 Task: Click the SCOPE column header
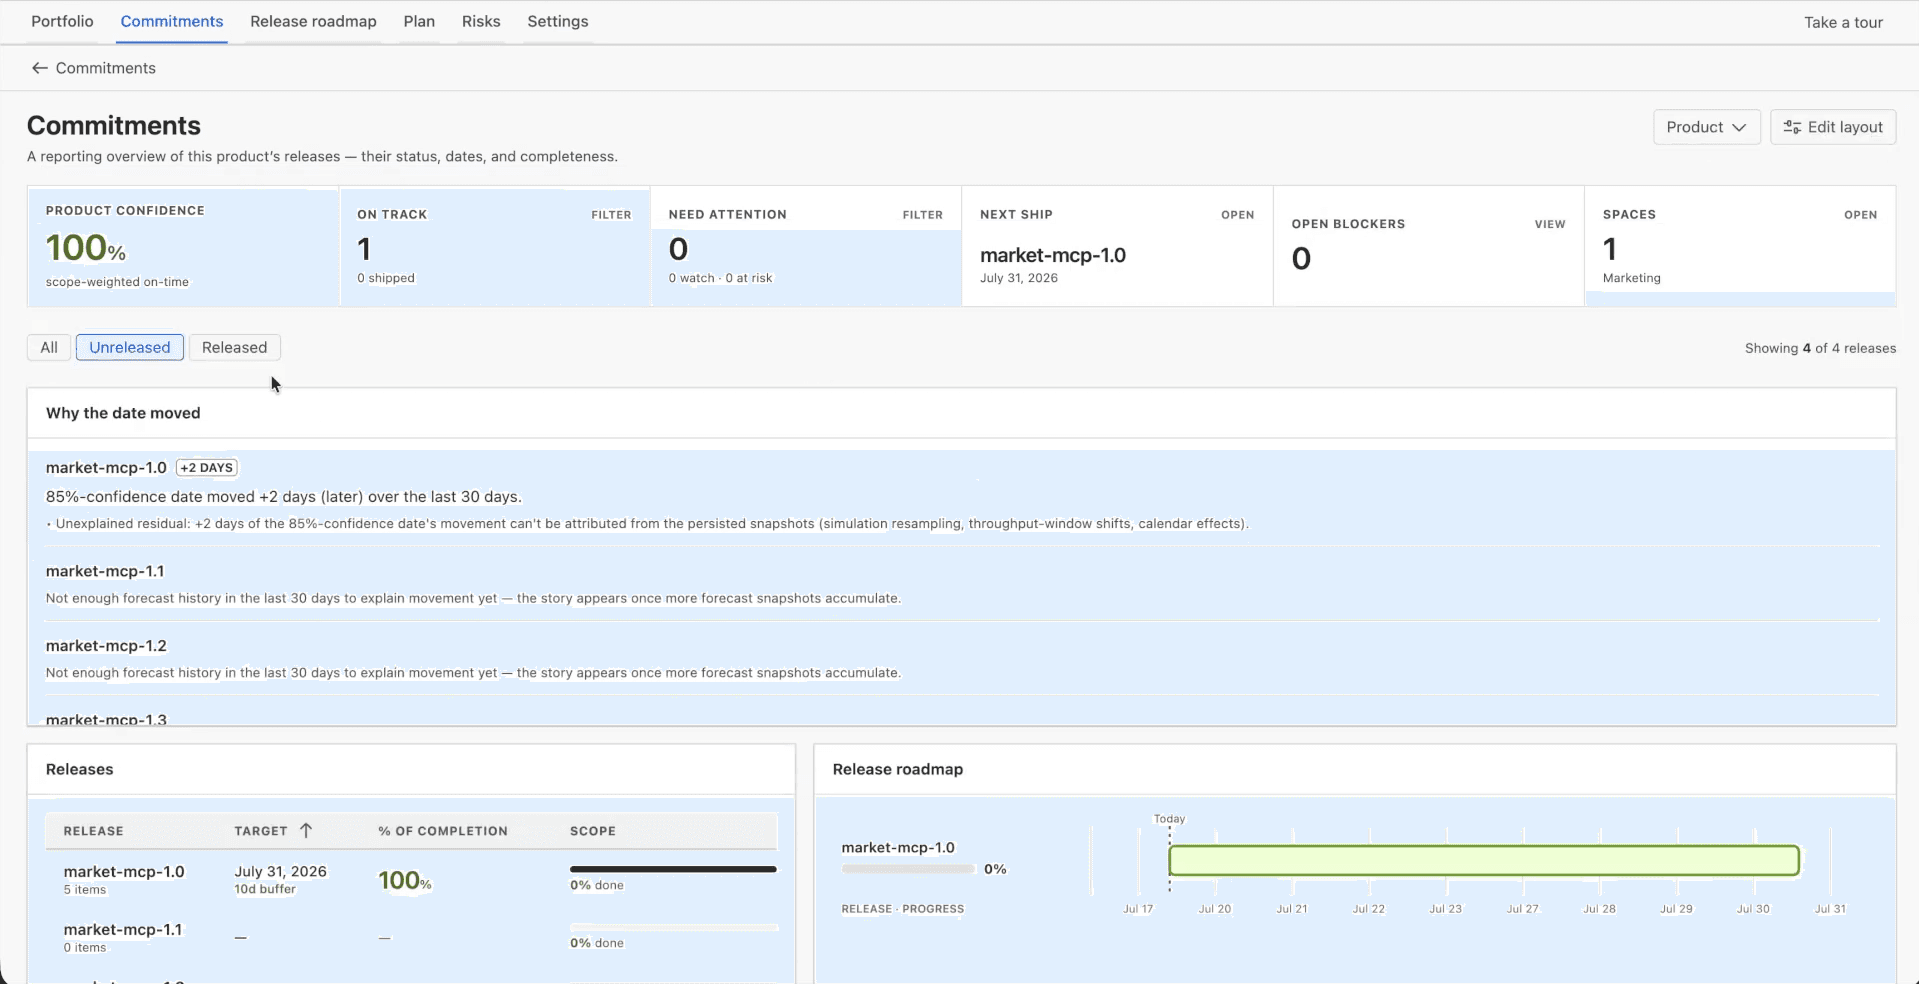(593, 831)
